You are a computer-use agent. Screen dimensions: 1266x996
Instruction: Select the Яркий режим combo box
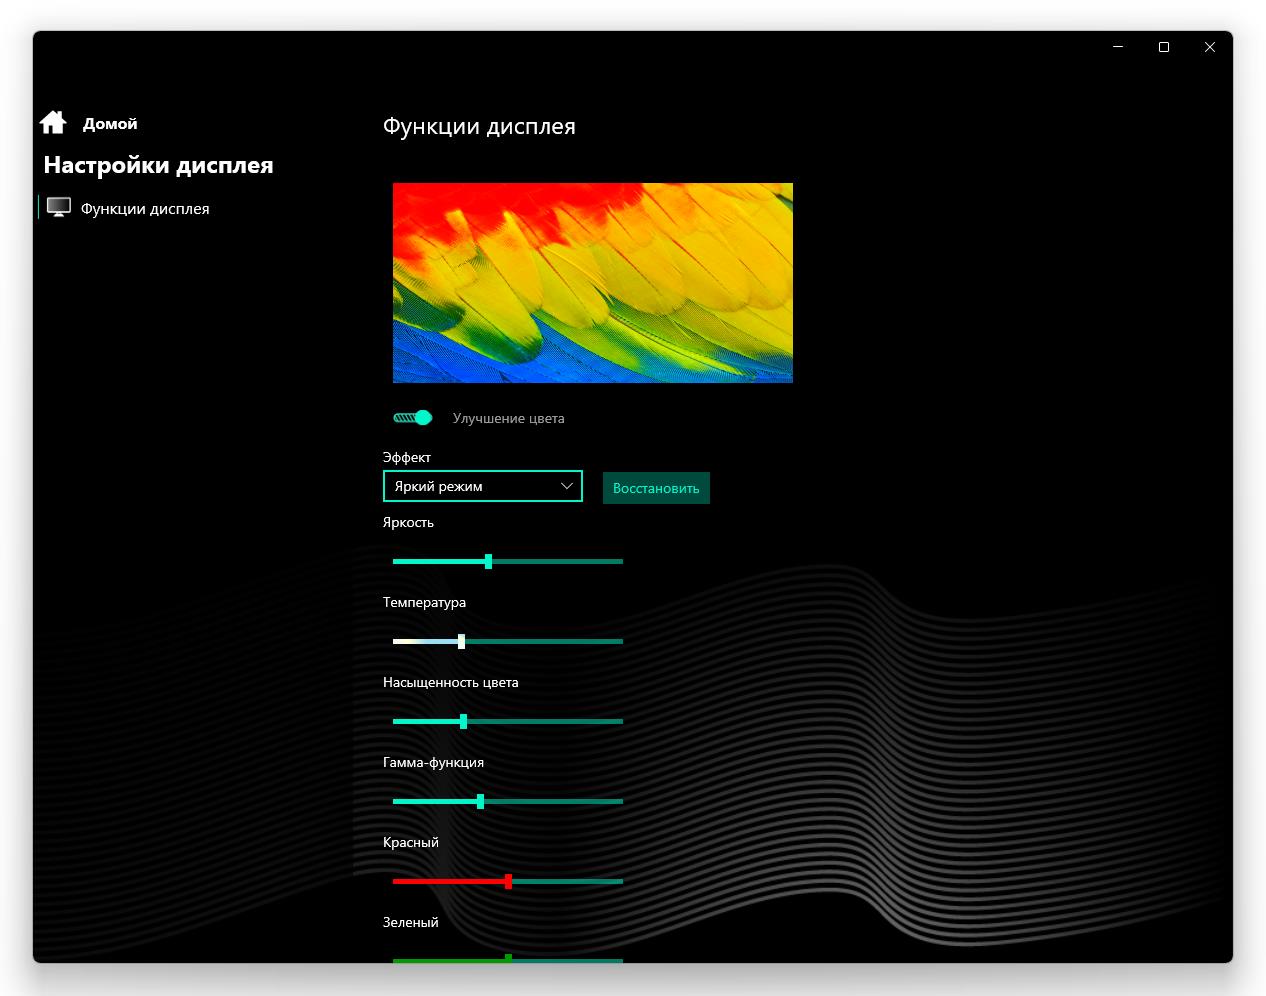coord(483,486)
